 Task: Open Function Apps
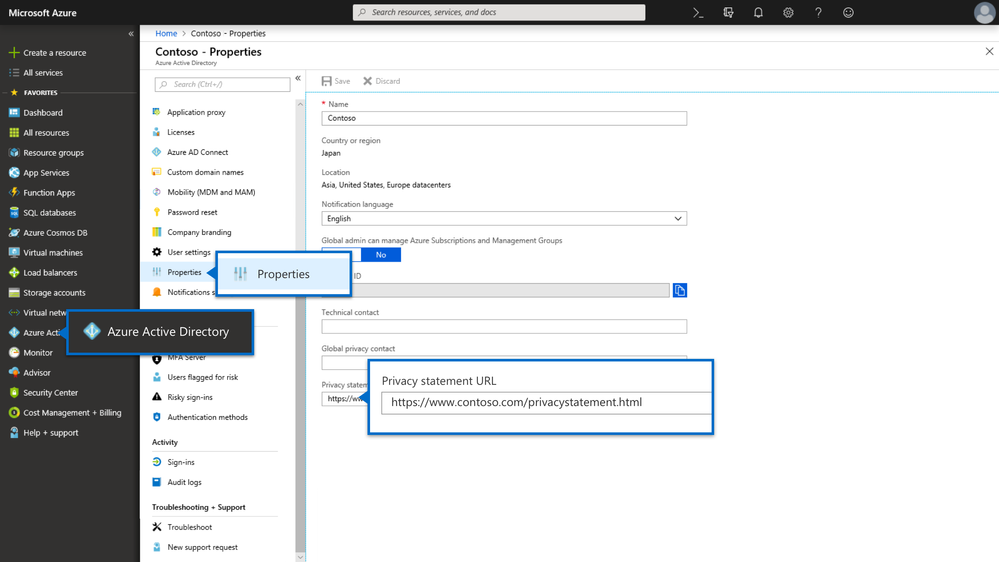coord(42,192)
